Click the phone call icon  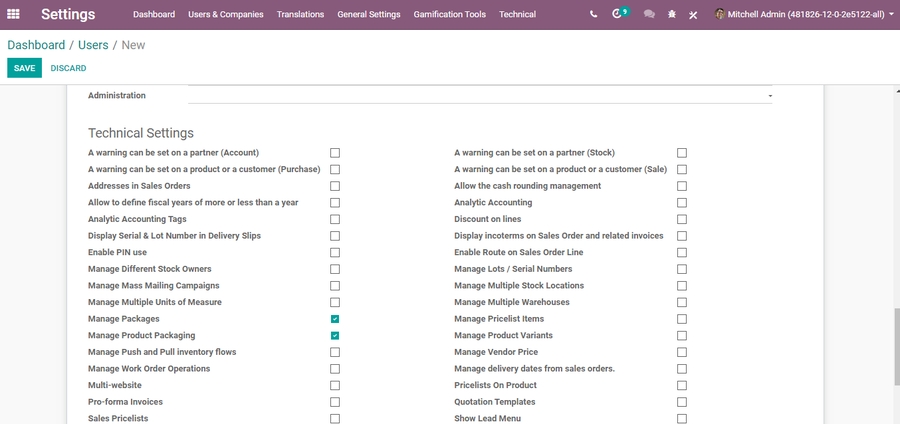[593, 15]
